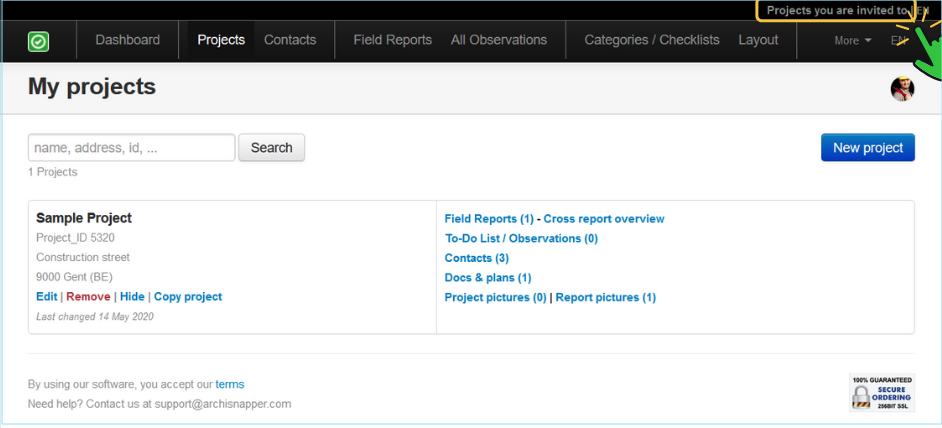Image resolution: width=942 pixels, height=428 pixels.
Task: Edit the Sample Project
Action: (46, 297)
